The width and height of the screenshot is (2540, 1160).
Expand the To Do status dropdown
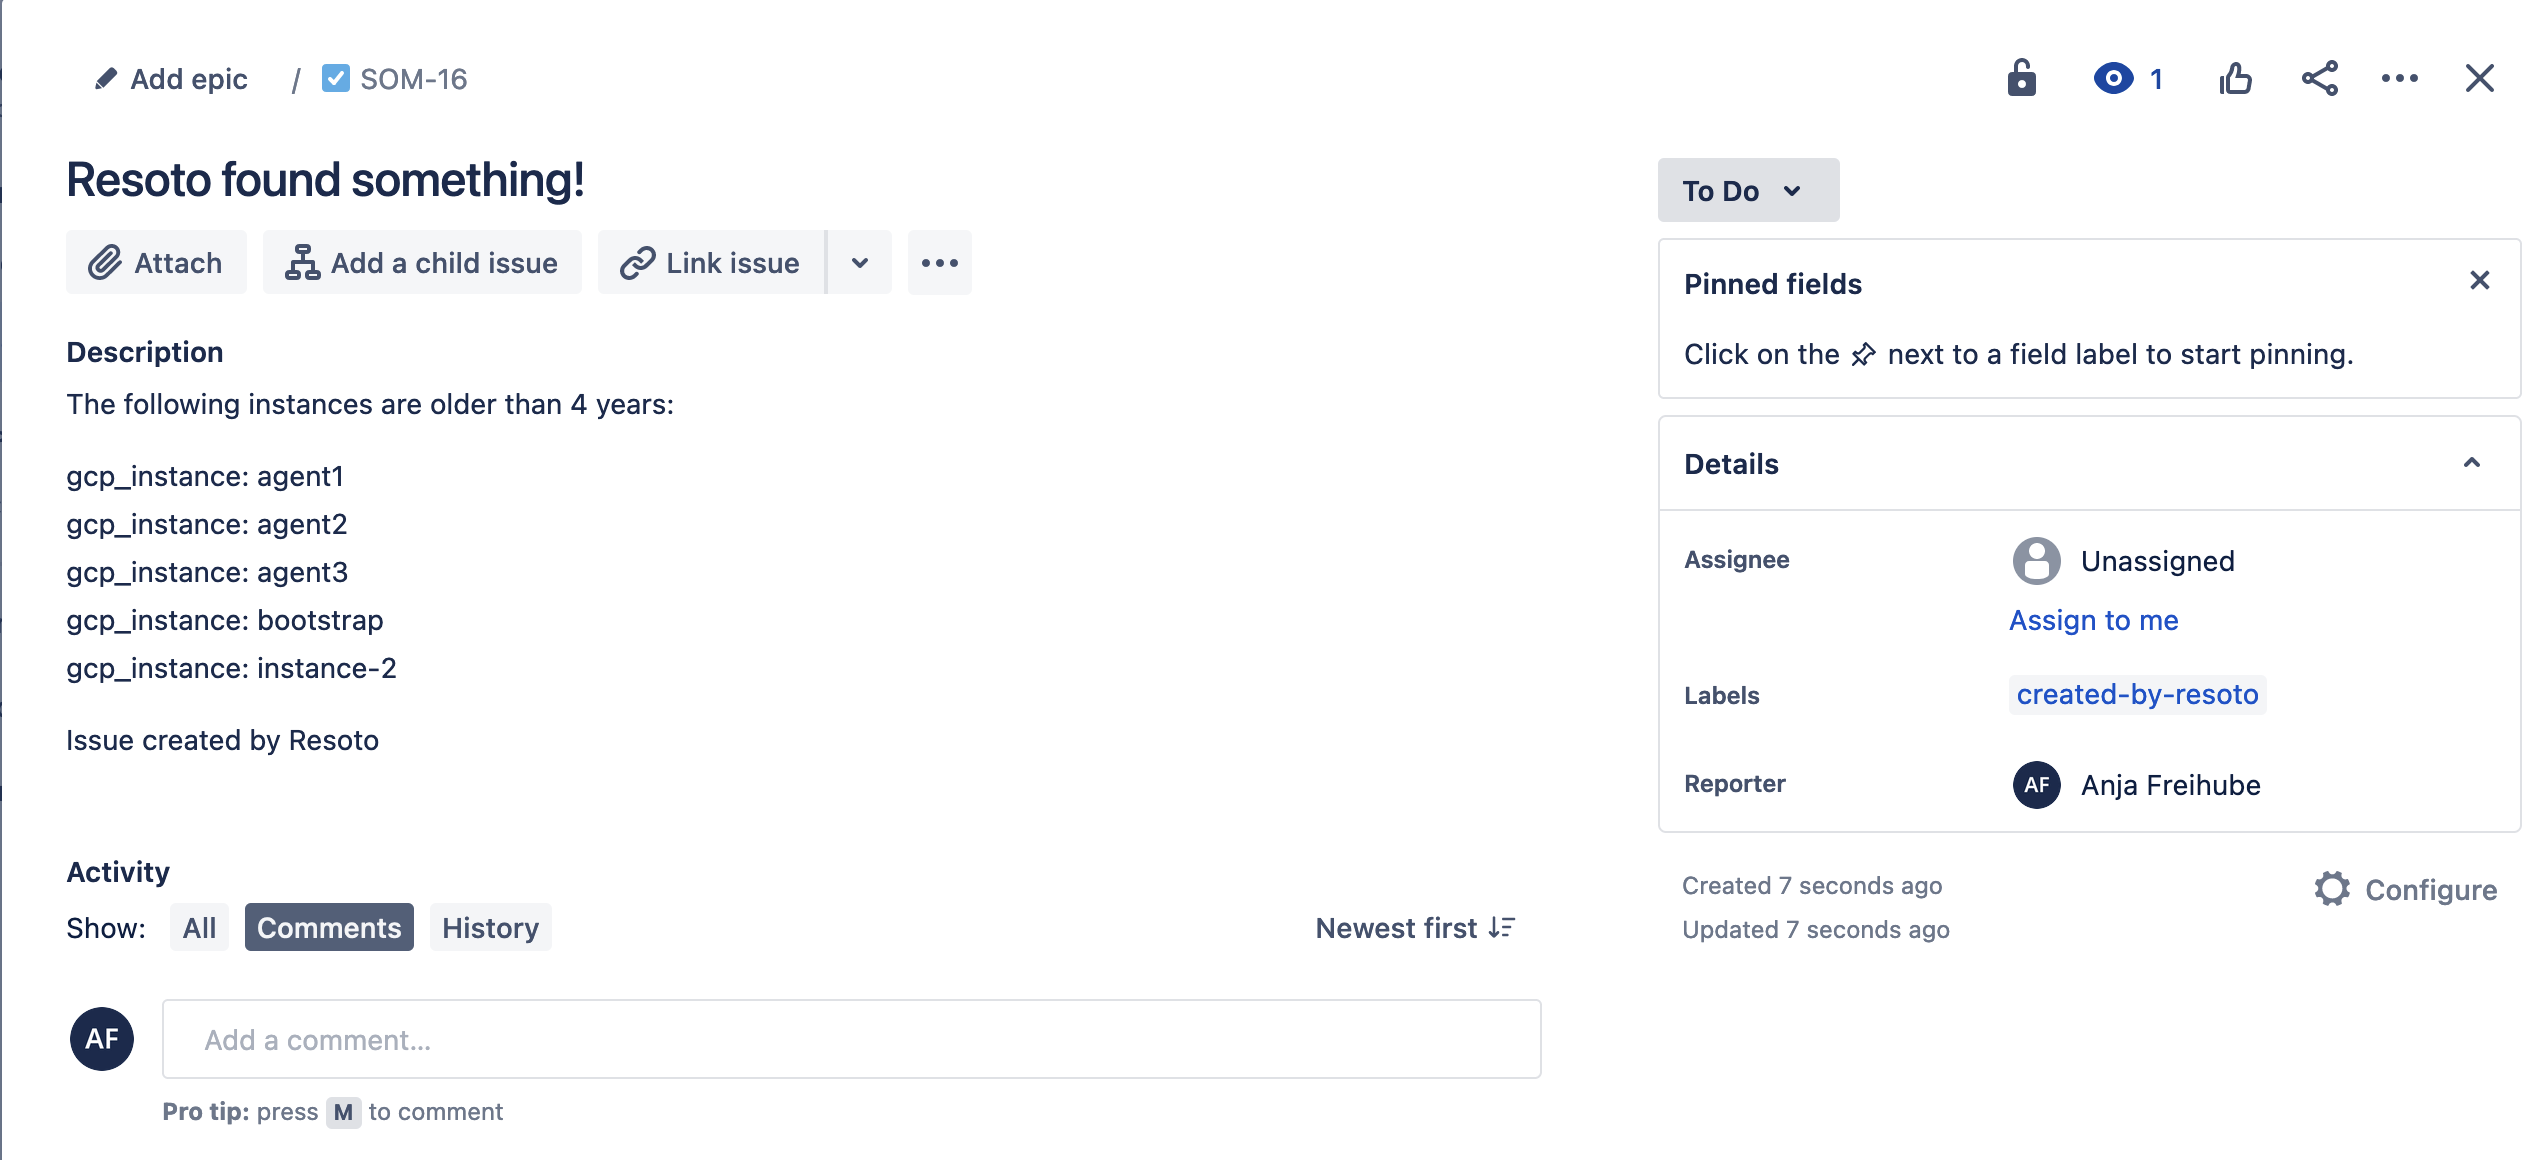click(x=1746, y=190)
